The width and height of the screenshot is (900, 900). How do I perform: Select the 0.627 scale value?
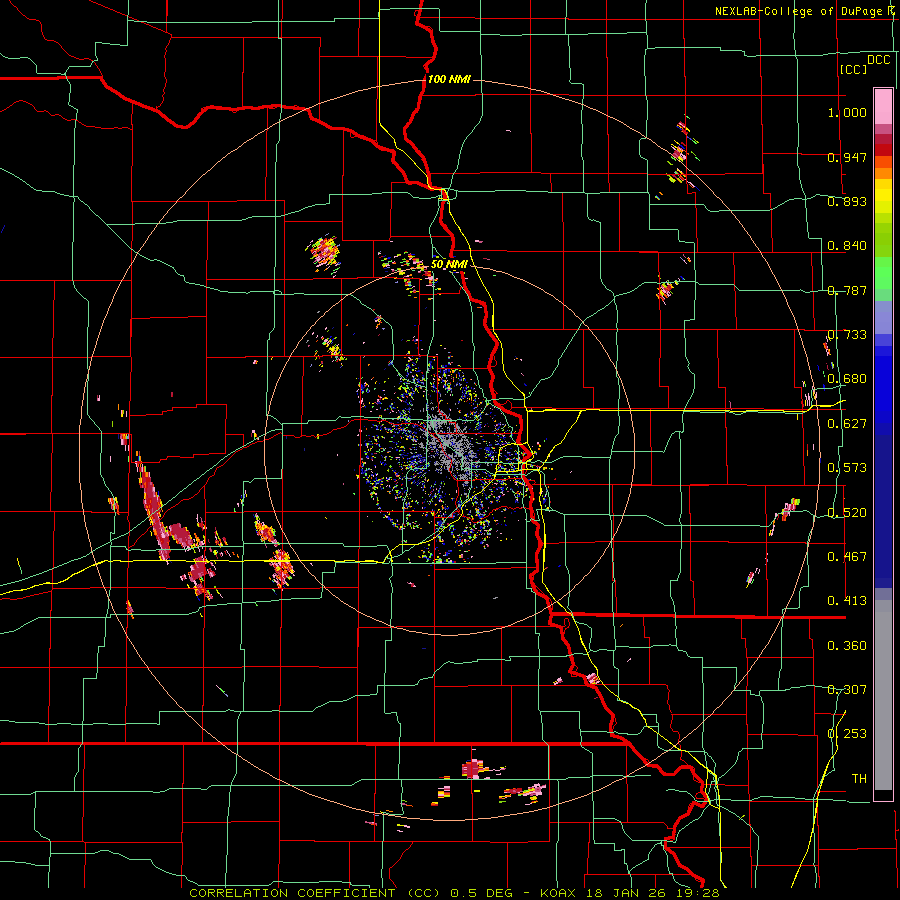847,424
